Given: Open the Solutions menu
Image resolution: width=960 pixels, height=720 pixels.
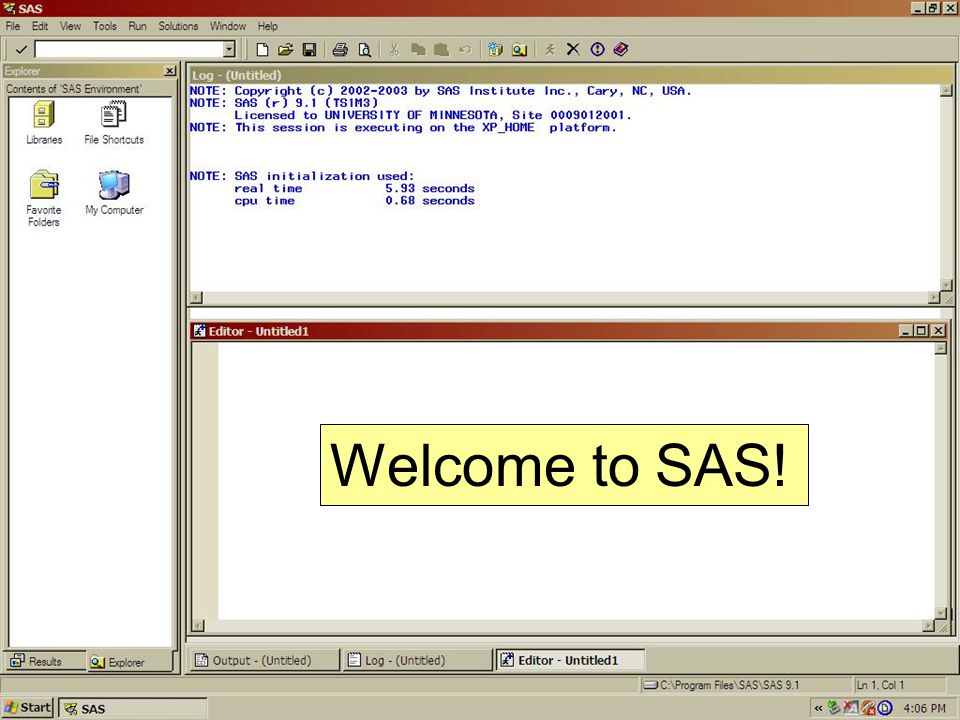Looking at the screenshot, I should [178, 26].
